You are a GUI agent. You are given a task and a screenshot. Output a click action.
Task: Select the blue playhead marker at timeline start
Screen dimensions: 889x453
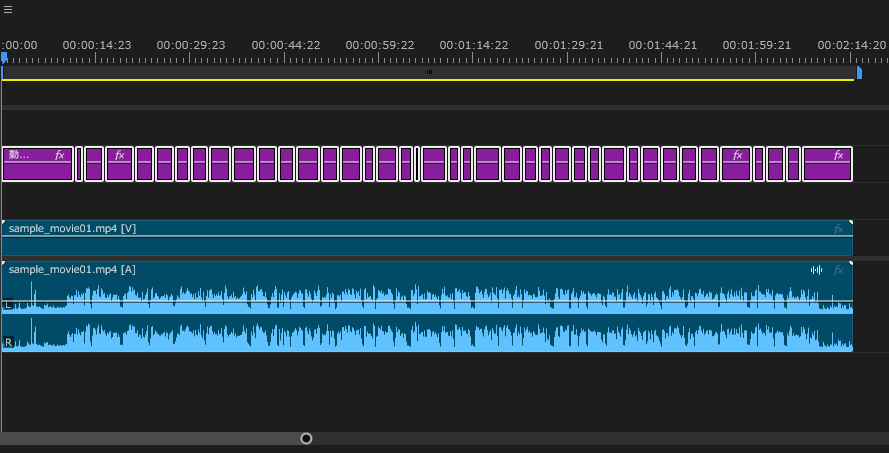(x=5, y=58)
